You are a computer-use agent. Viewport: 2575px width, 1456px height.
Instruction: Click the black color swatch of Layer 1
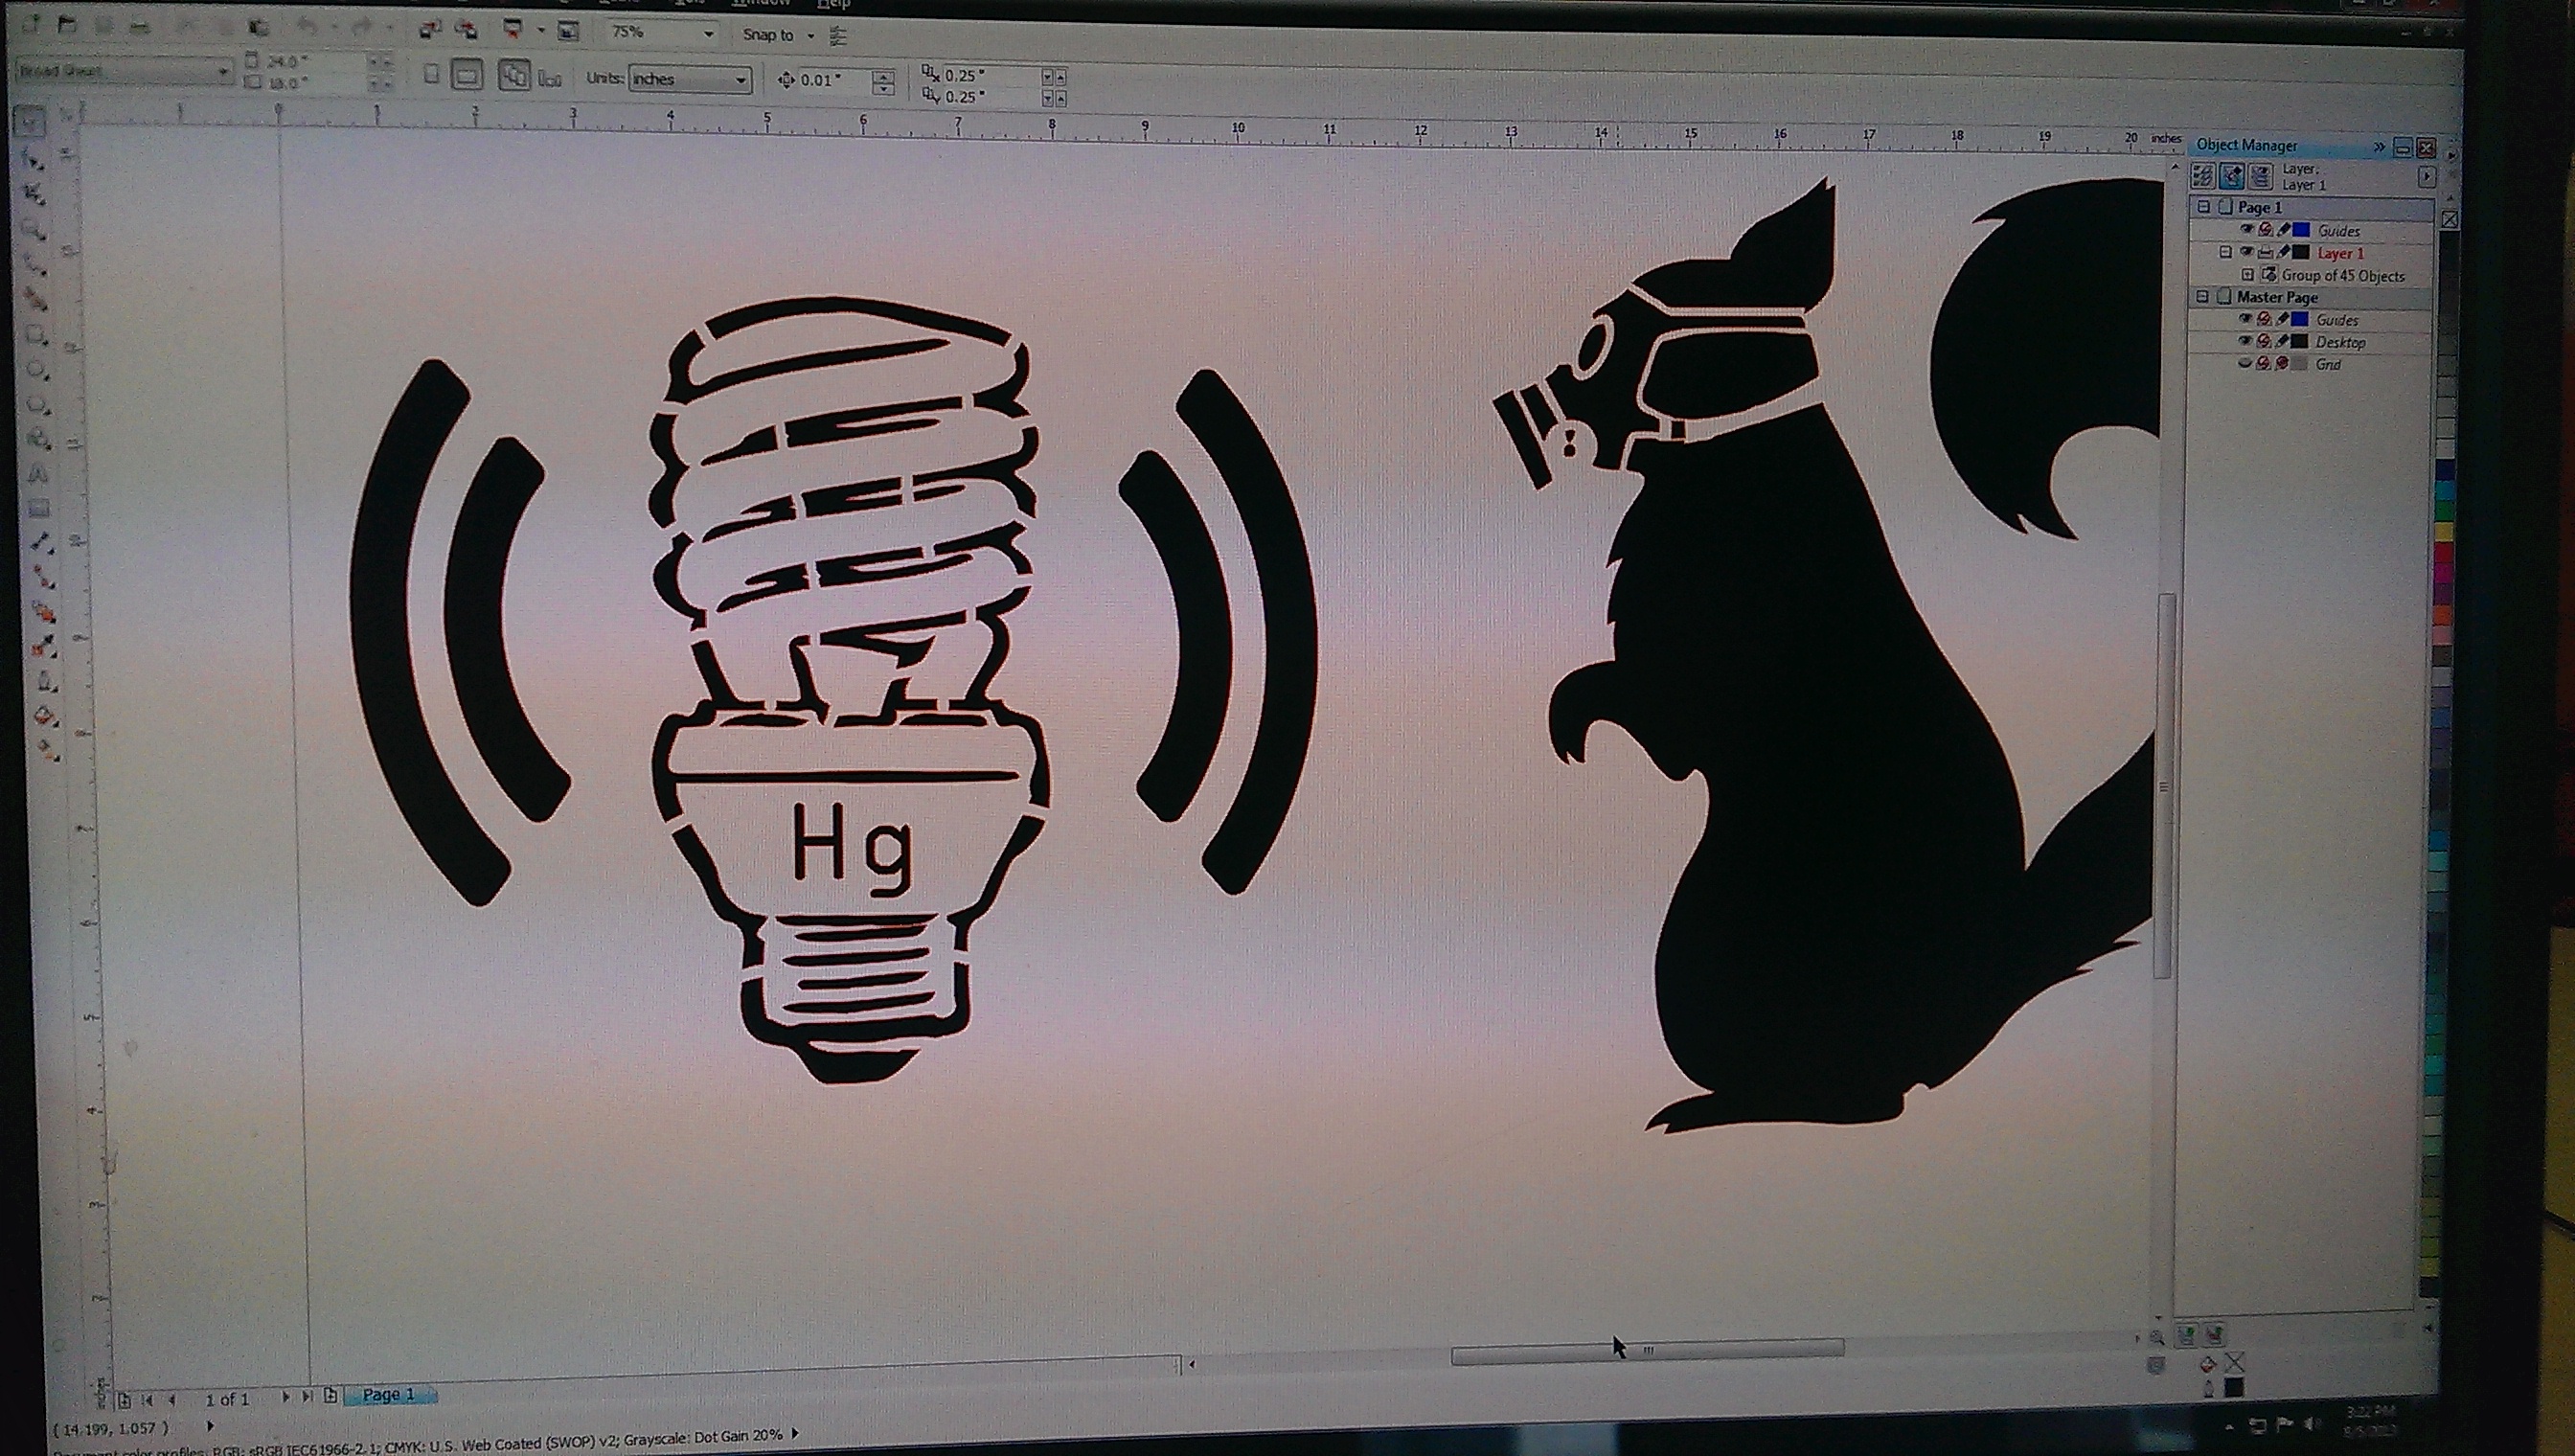[2301, 253]
